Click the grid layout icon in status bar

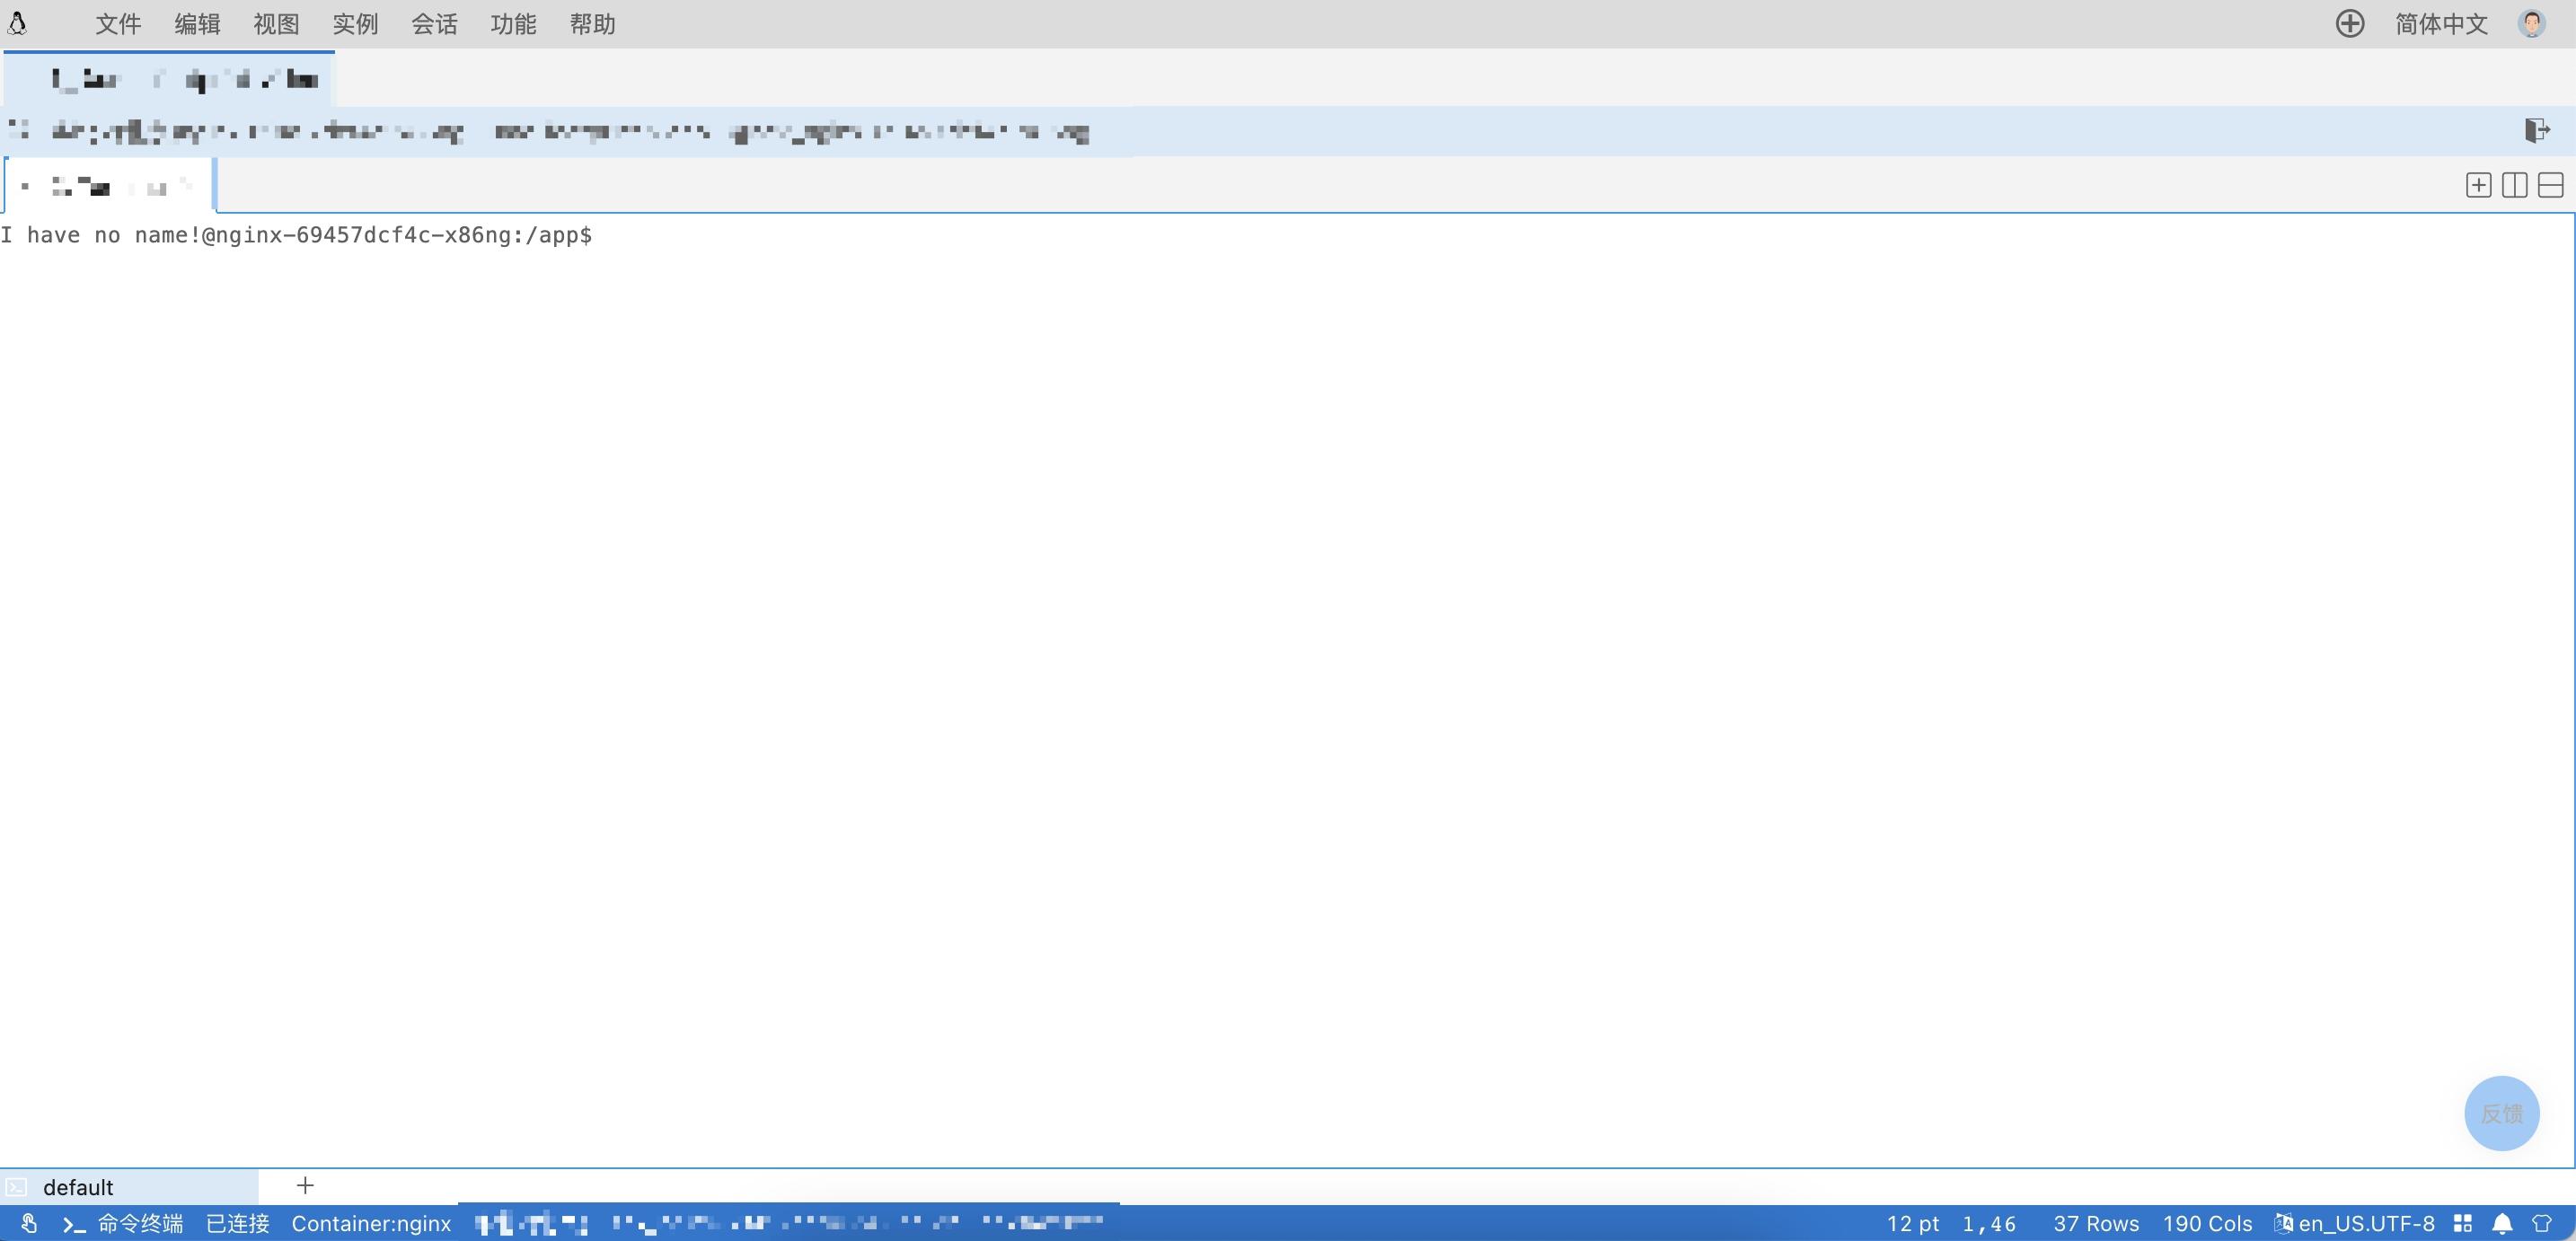click(x=2463, y=1223)
